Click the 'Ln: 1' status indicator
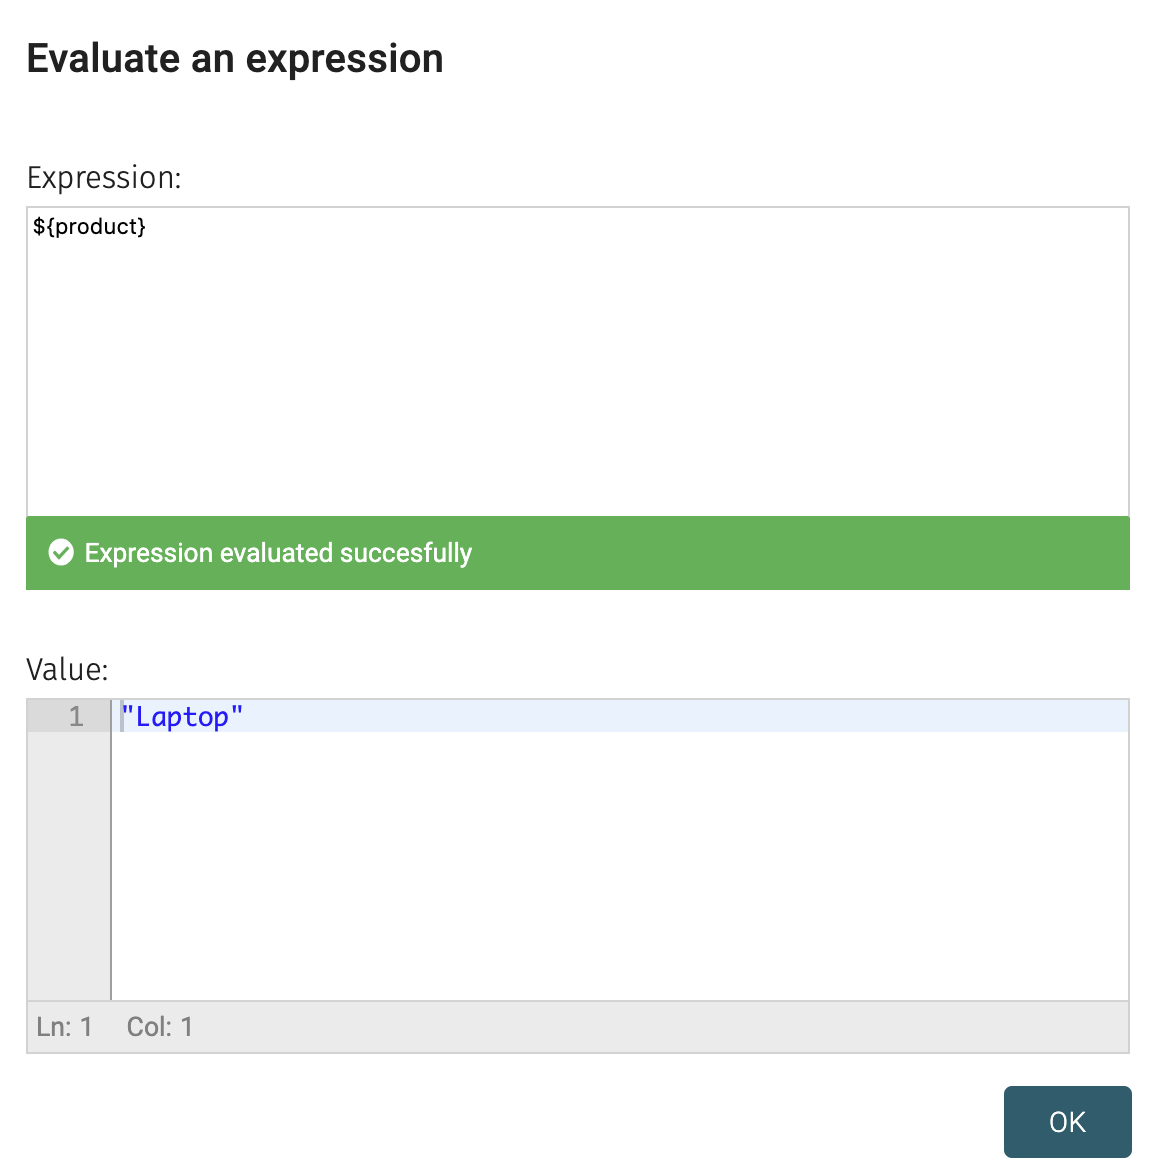This screenshot has height=1164, width=1168. pyautogui.click(x=65, y=1026)
